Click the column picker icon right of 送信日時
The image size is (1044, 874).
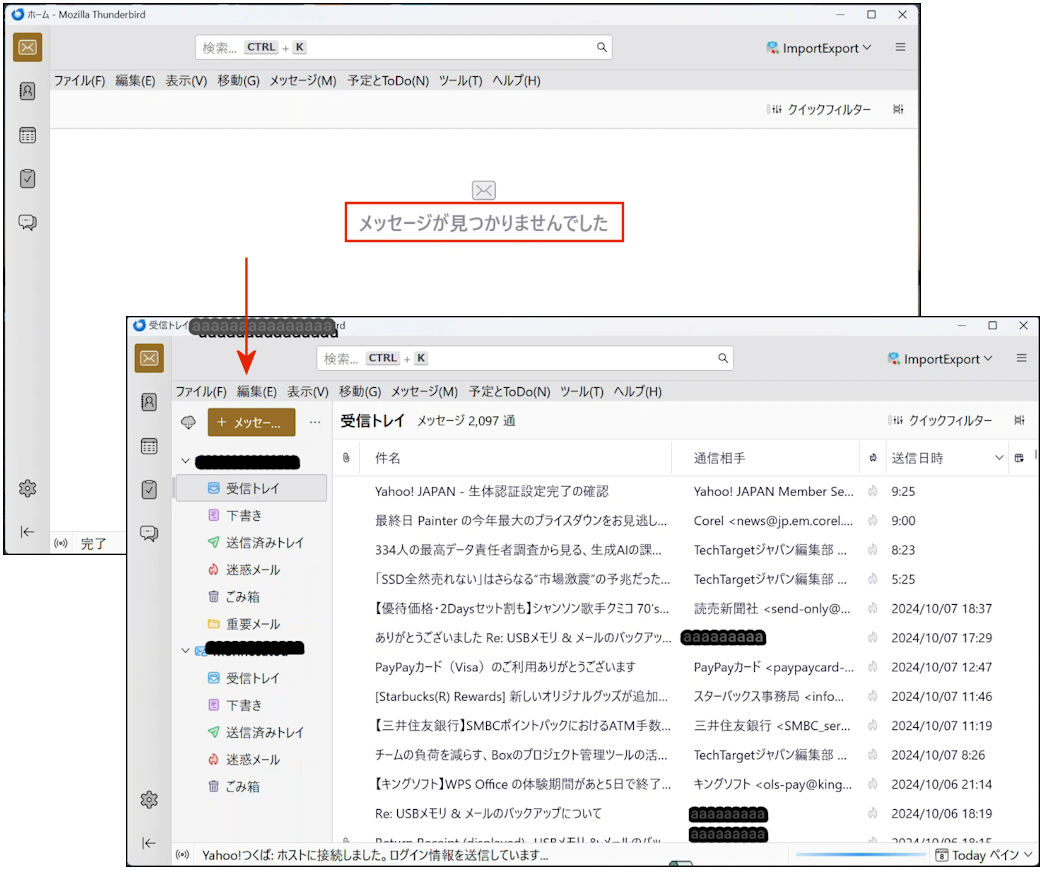pyautogui.click(x=1019, y=458)
